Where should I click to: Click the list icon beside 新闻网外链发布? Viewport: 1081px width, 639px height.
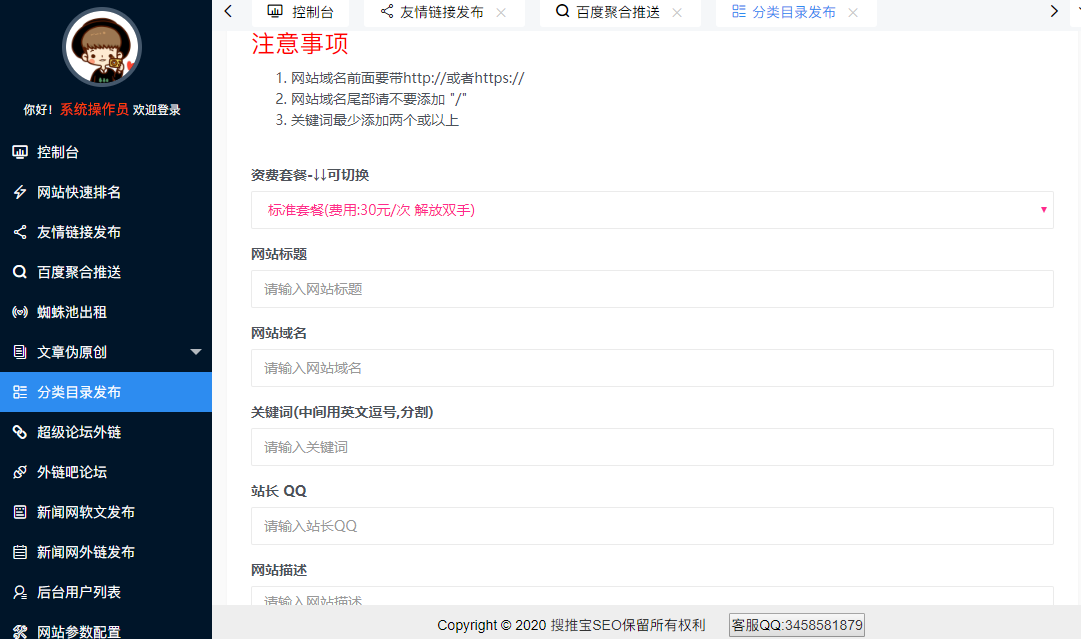click(x=20, y=551)
